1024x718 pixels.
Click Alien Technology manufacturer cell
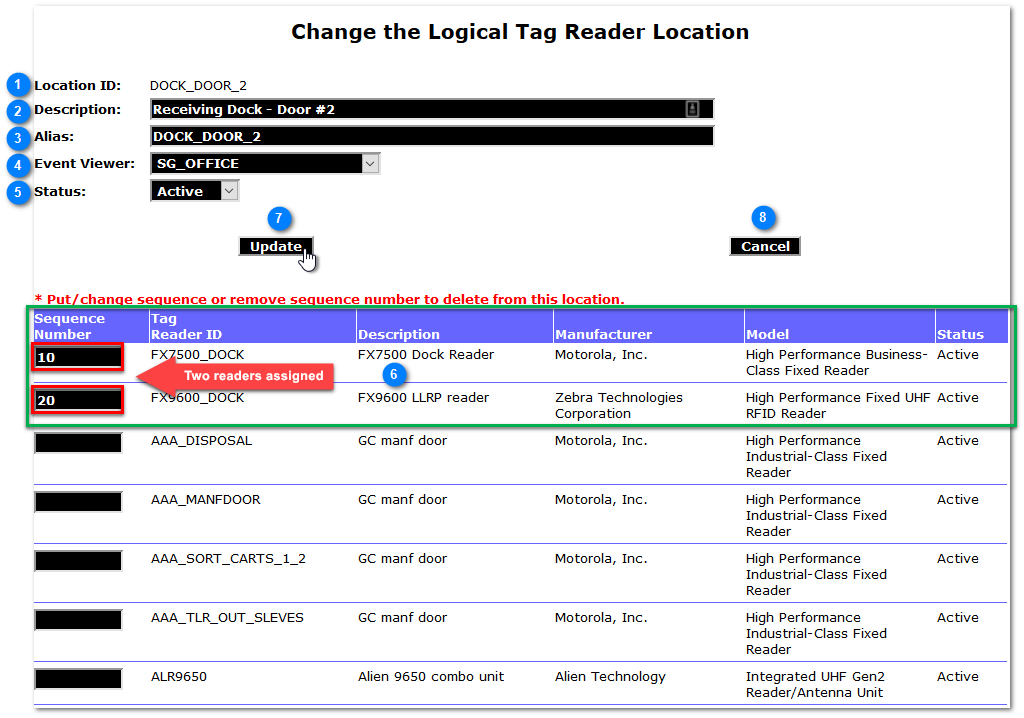(x=610, y=677)
